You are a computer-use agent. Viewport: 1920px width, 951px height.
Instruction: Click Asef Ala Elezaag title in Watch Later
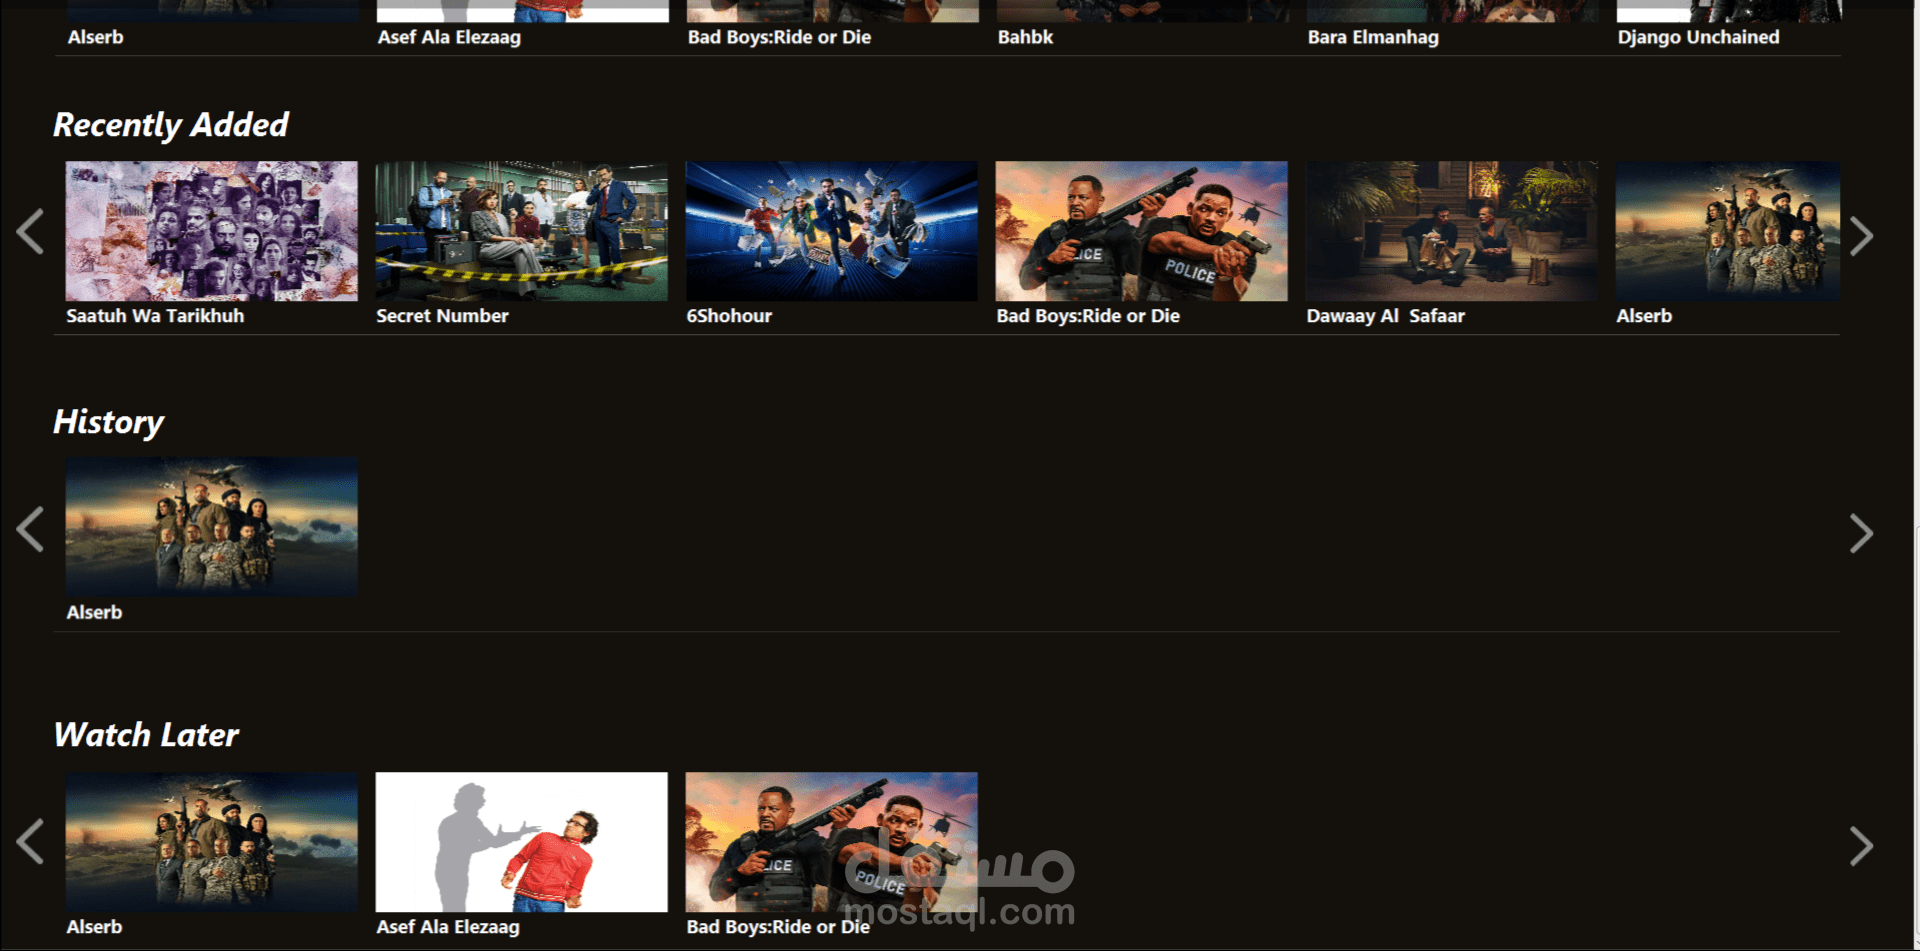[x=448, y=927]
